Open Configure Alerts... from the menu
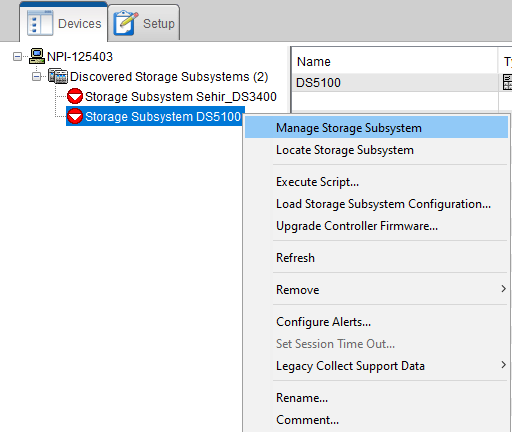Viewport: 512px width, 432px height. pos(376,322)
